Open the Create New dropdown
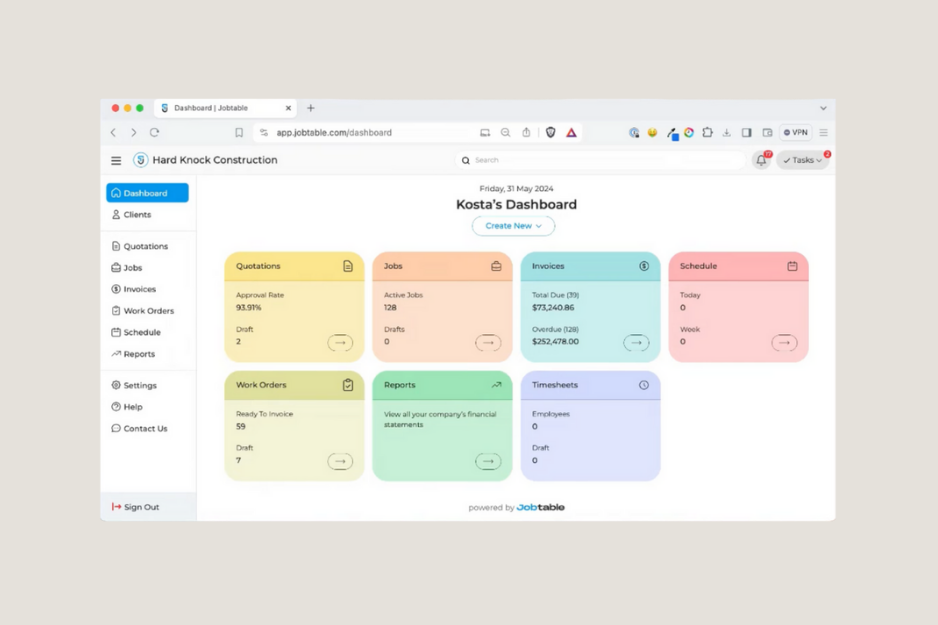This screenshot has width=938, height=625. [513, 225]
